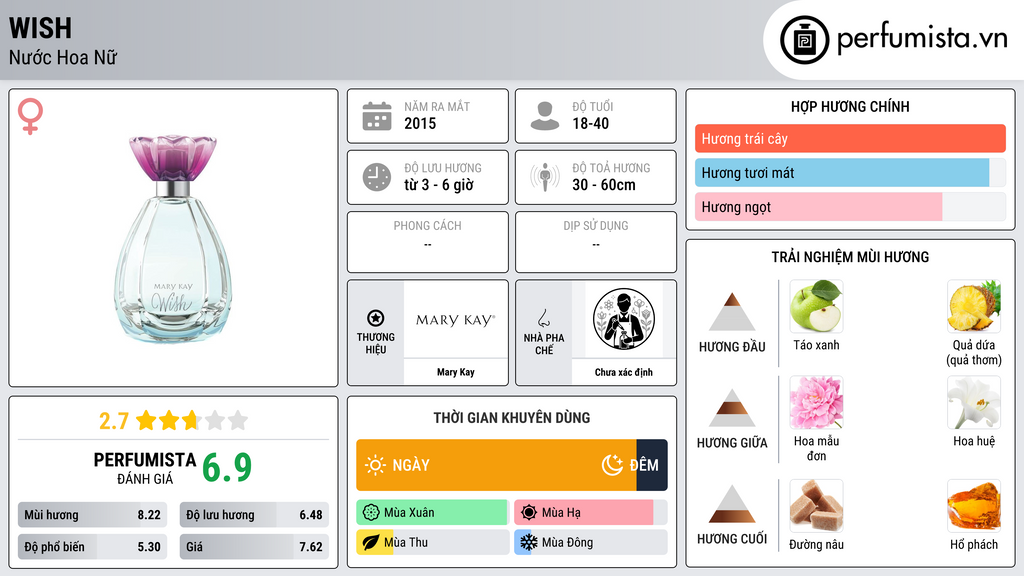Click the Hương cuối pyramid icon
1024x576 pixels.
[x=732, y=504]
